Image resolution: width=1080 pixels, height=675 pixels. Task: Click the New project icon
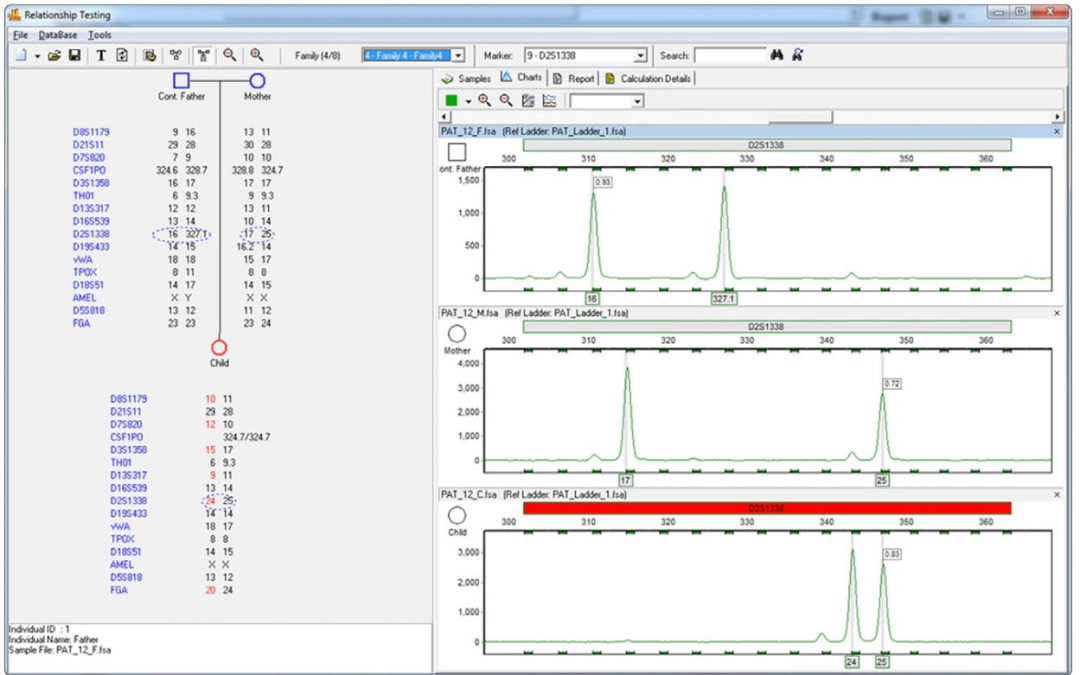tap(21, 55)
